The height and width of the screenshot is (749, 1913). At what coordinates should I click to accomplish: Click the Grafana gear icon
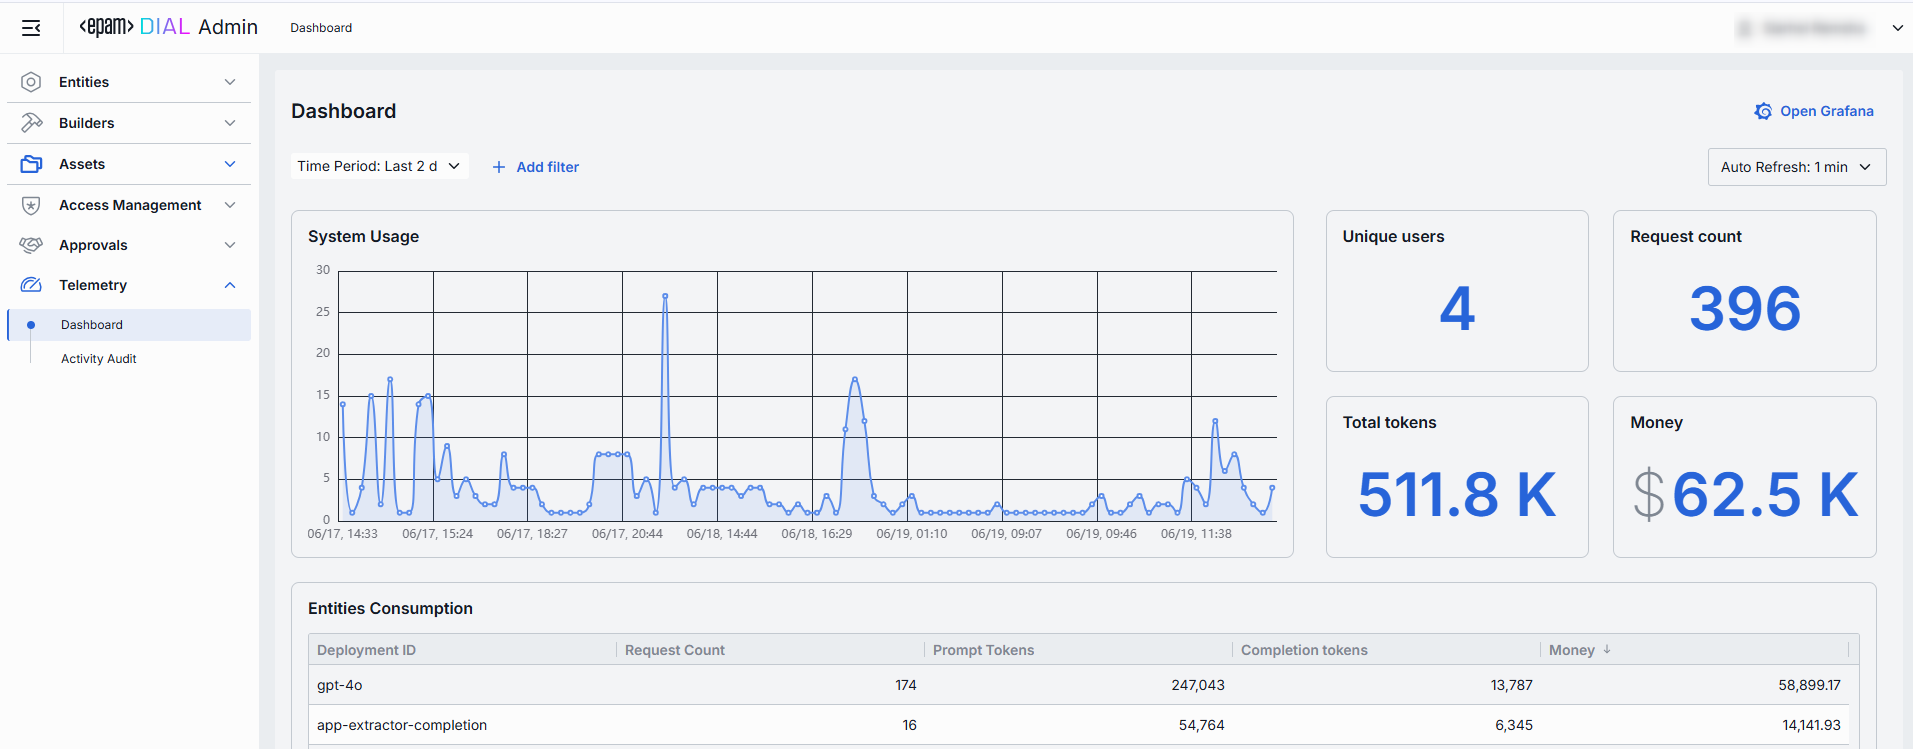pos(1763,111)
